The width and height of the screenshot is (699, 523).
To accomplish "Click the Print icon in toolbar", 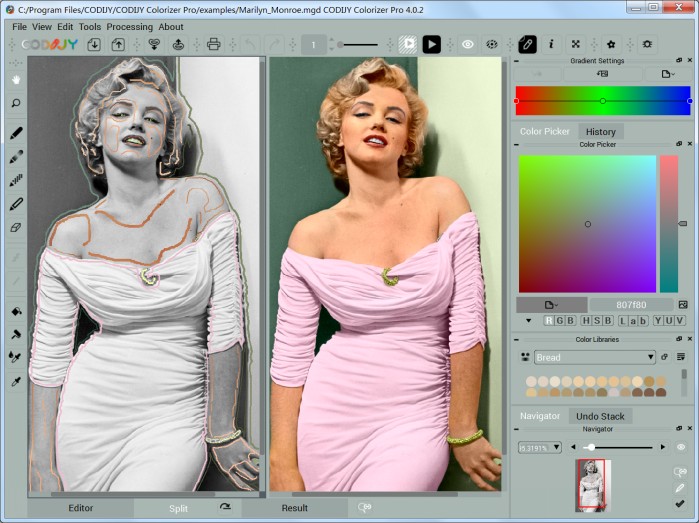I will (214, 44).
